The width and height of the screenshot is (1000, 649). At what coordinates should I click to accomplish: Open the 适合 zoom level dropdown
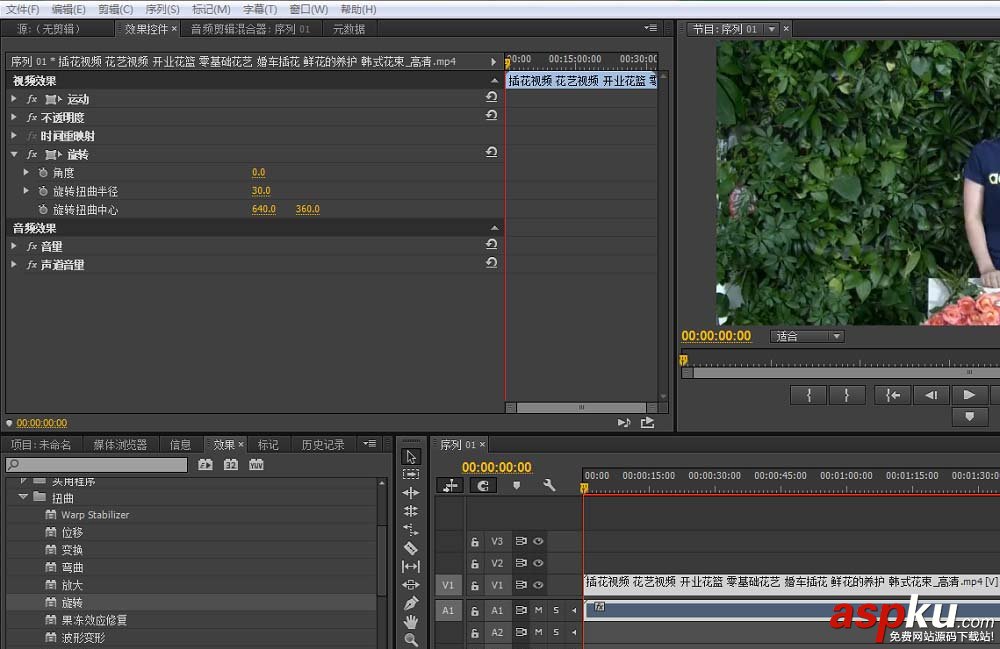[807, 336]
